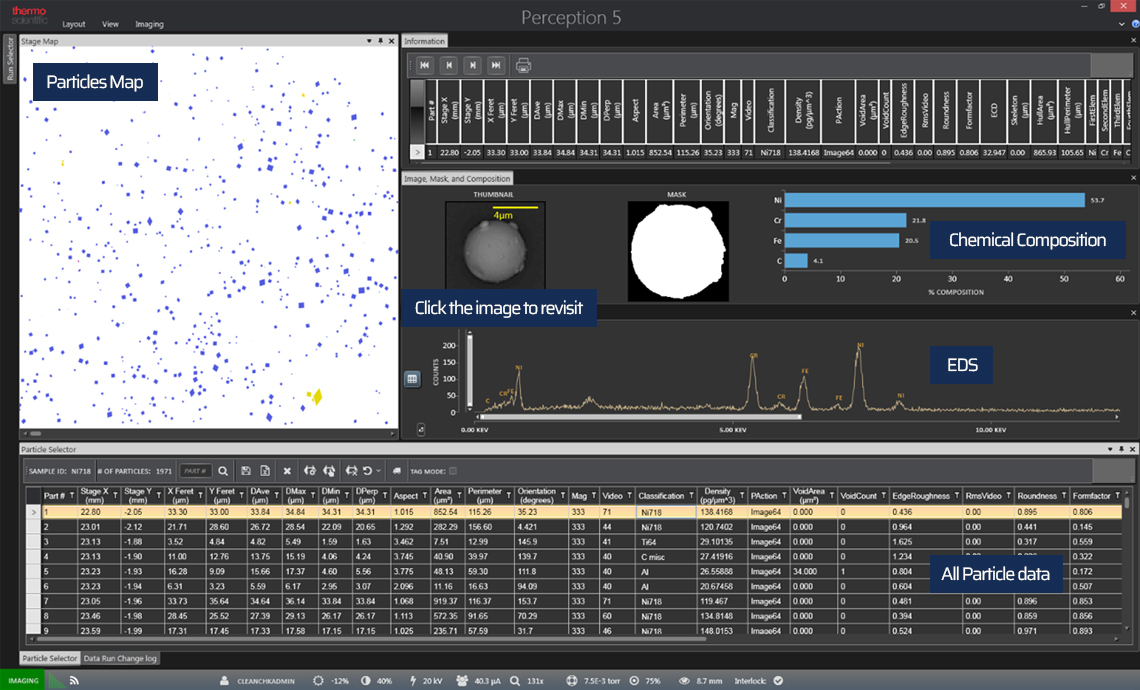The width and height of the screenshot is (1140, 690).
Task: Click the clear-classification icon with small x
Action: point(352,471)
